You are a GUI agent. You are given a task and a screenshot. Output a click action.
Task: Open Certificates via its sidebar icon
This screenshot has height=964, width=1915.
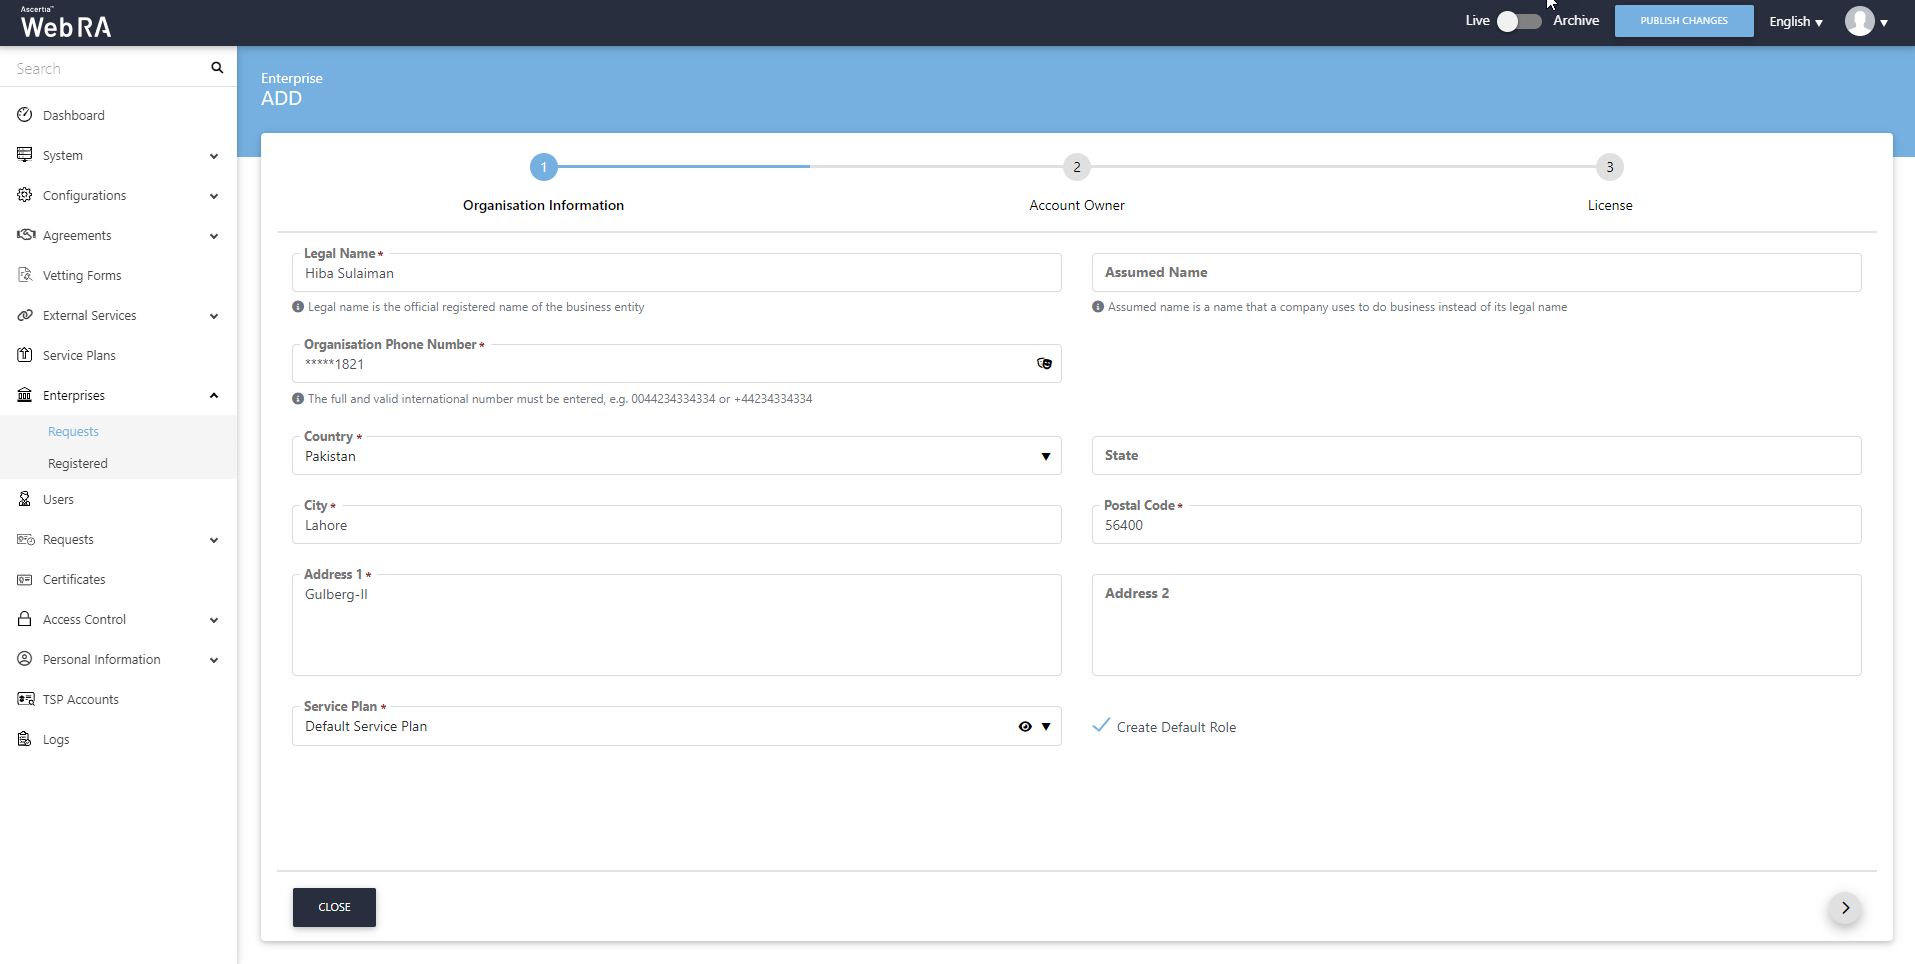click(25, 579)
